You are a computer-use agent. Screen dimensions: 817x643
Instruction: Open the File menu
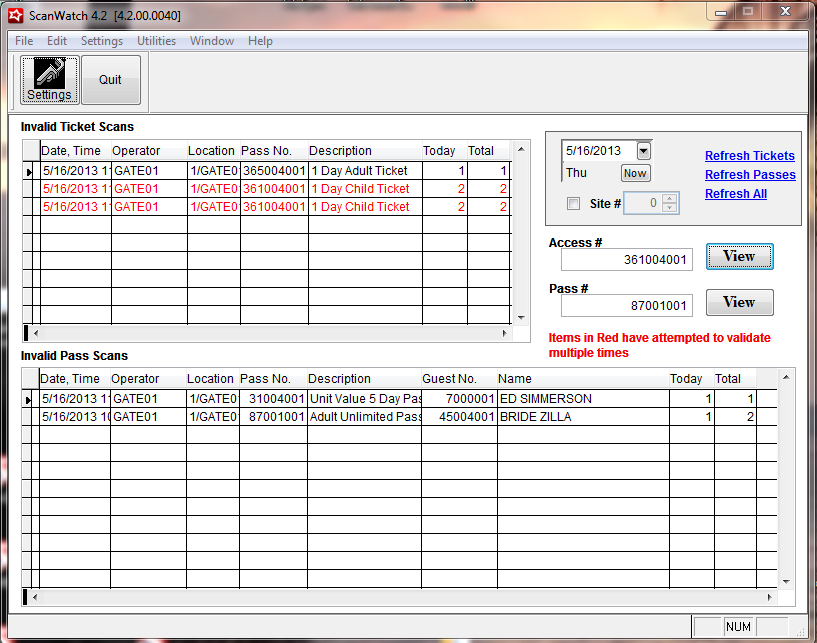pyautogui.click(x=24, y=41)
